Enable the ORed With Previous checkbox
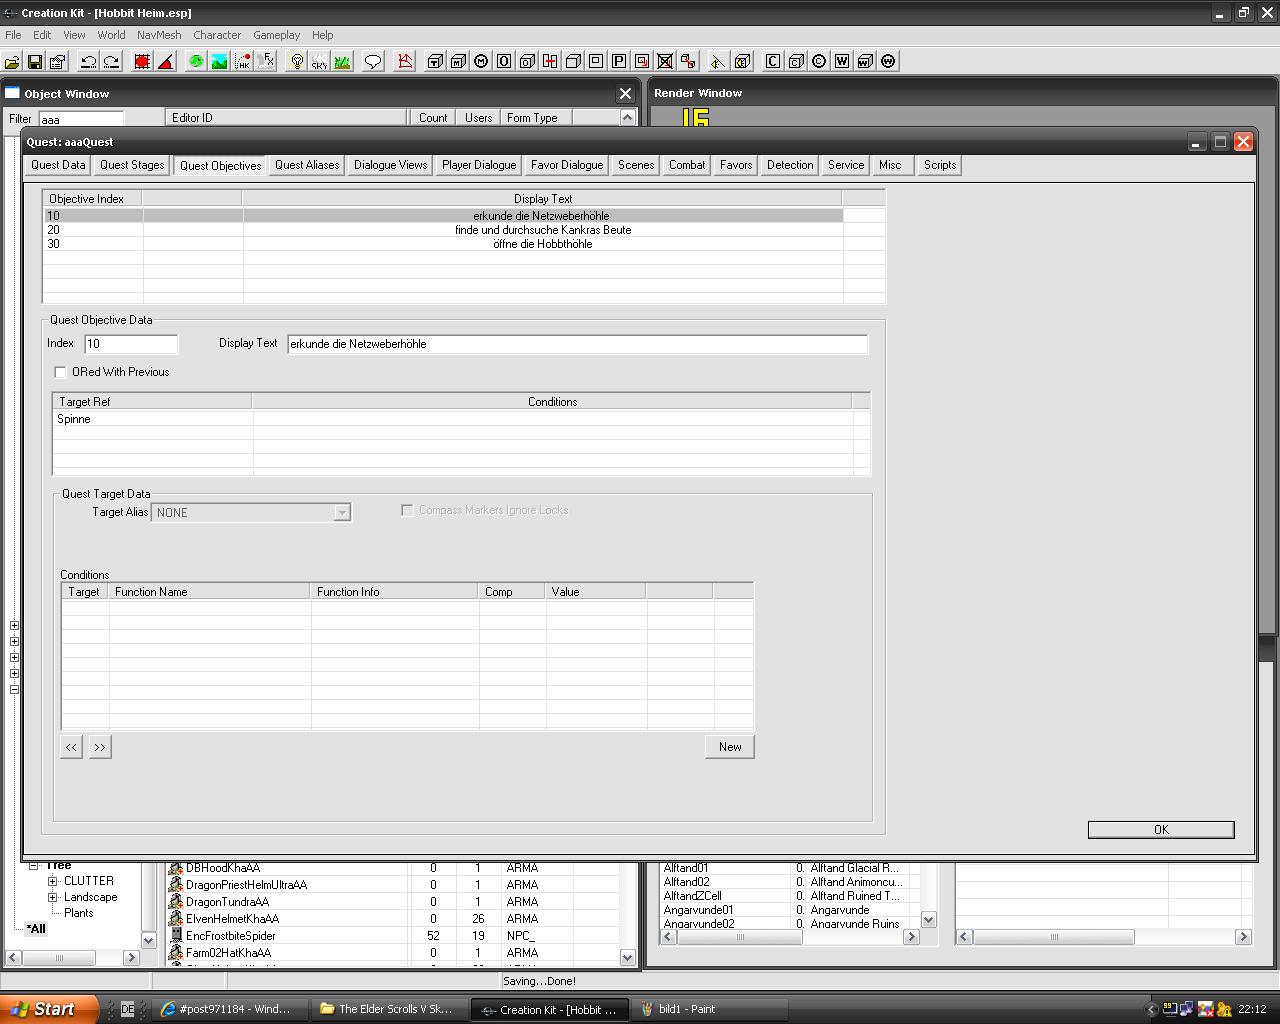 click(61, 372)
